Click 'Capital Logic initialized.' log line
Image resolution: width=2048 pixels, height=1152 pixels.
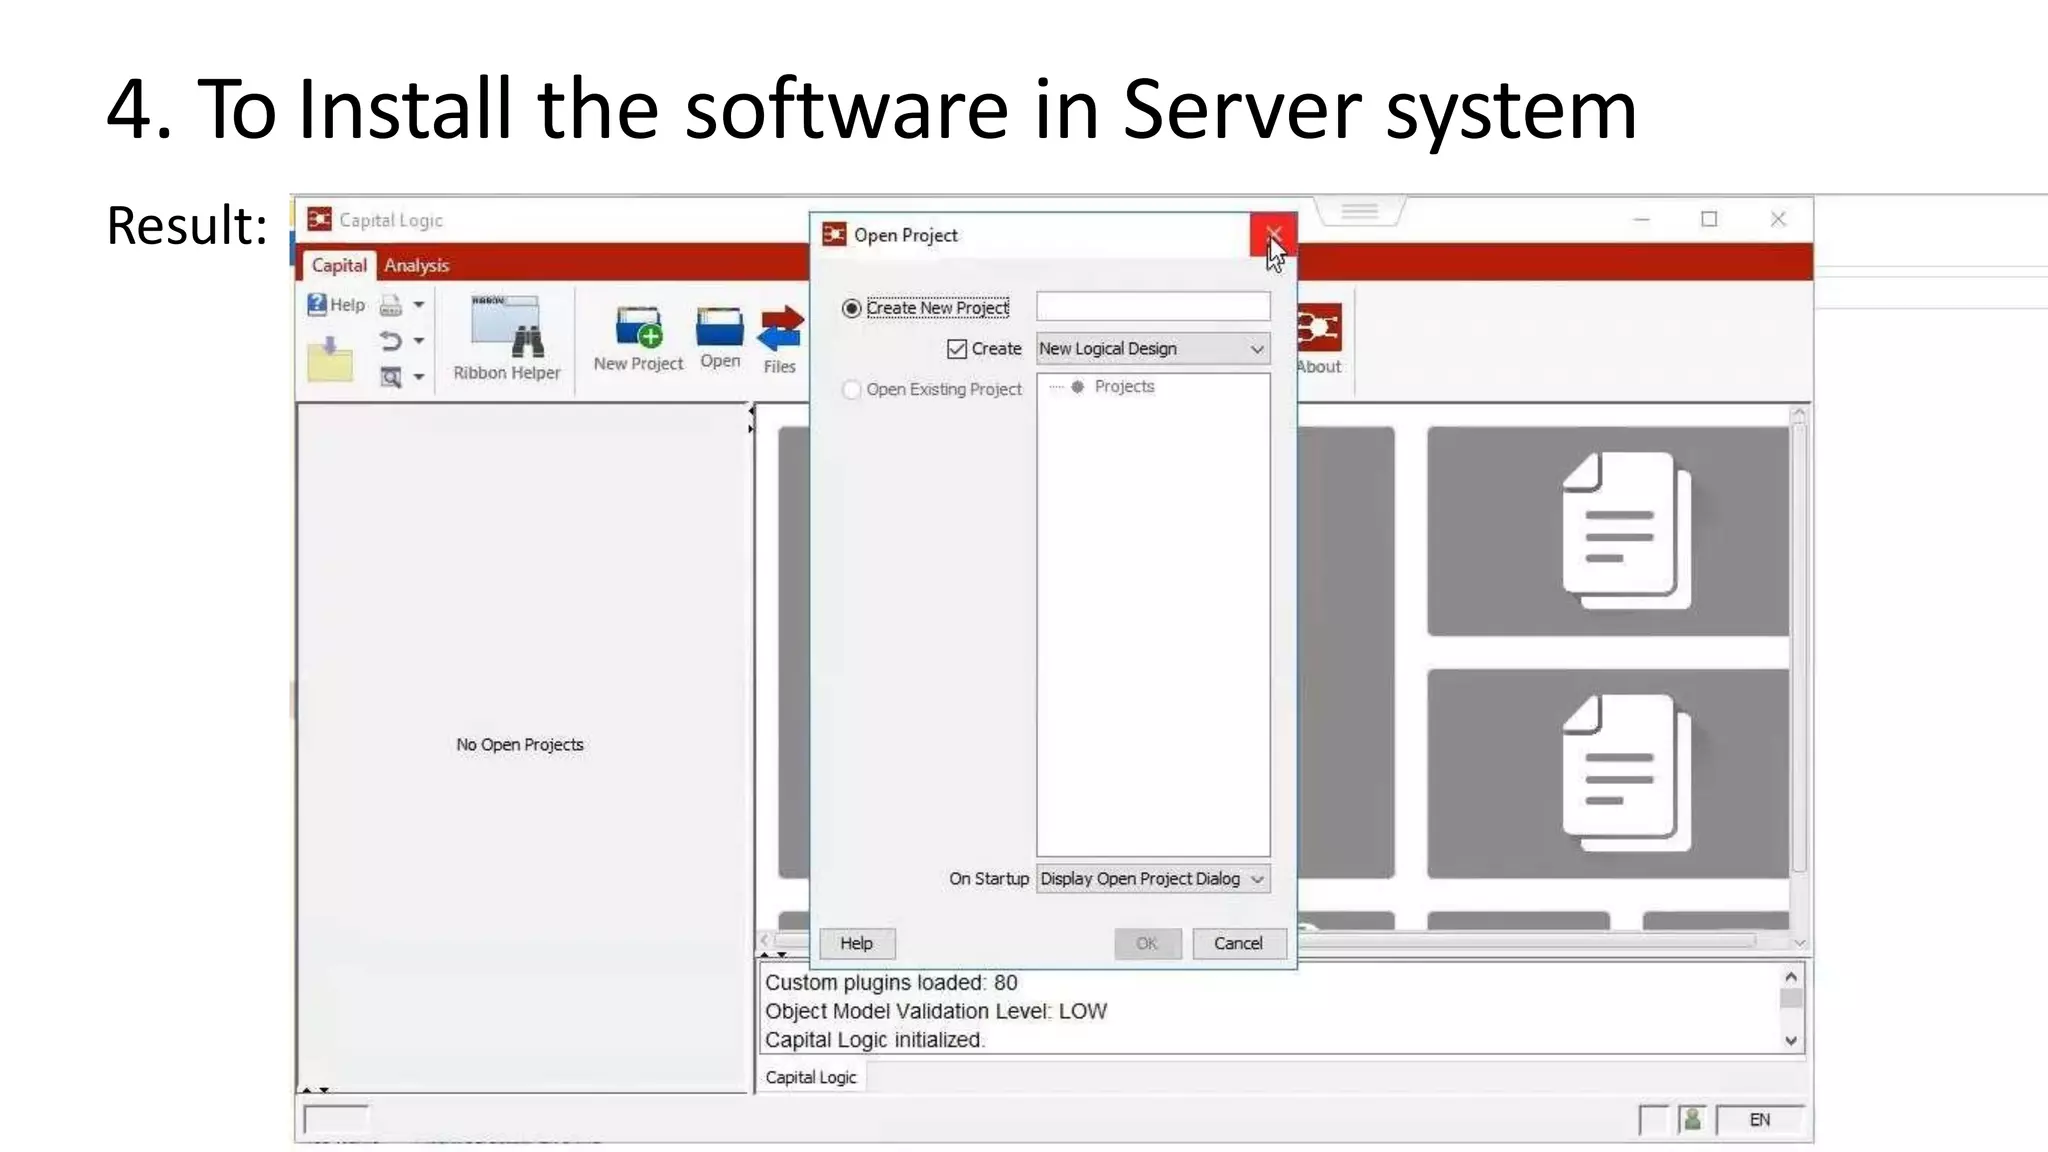tap(875, 1040)
